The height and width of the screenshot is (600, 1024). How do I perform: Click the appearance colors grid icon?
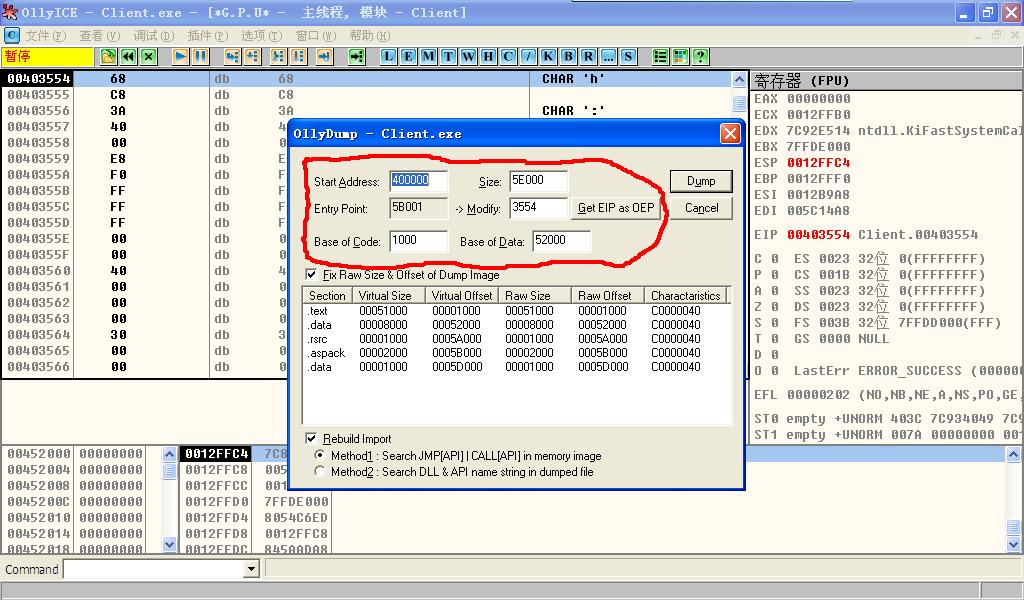(680, 56)
